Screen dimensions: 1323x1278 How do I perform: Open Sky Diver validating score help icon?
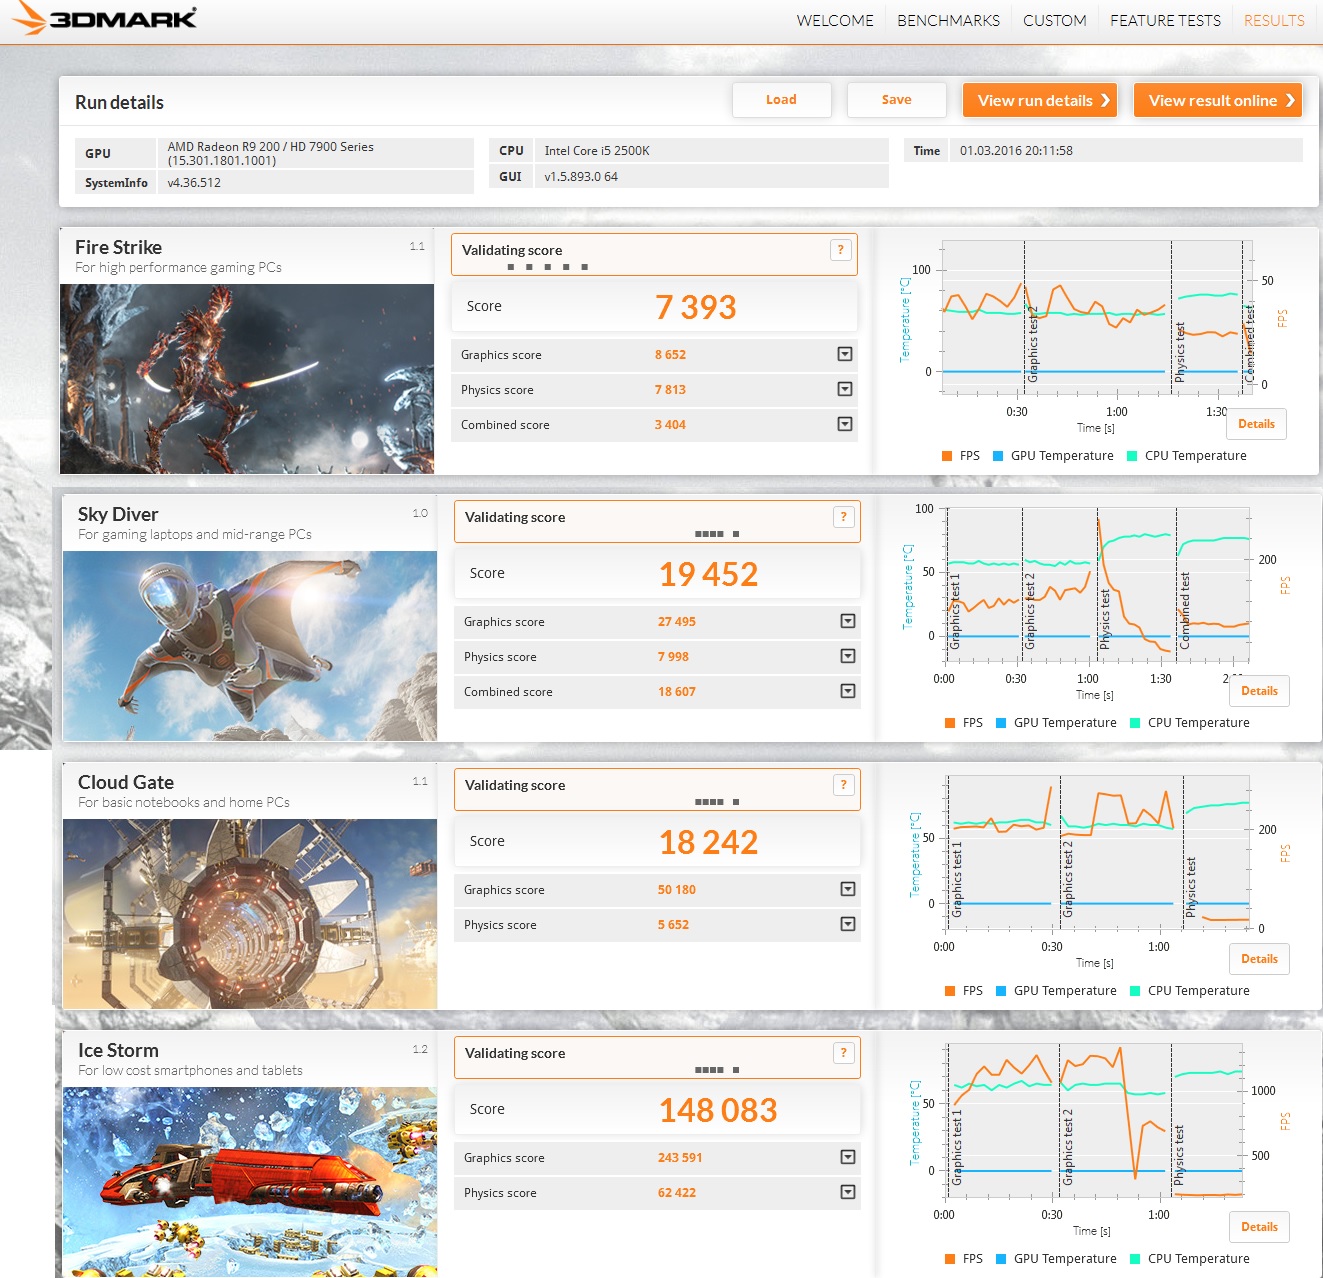pos(843,517)
